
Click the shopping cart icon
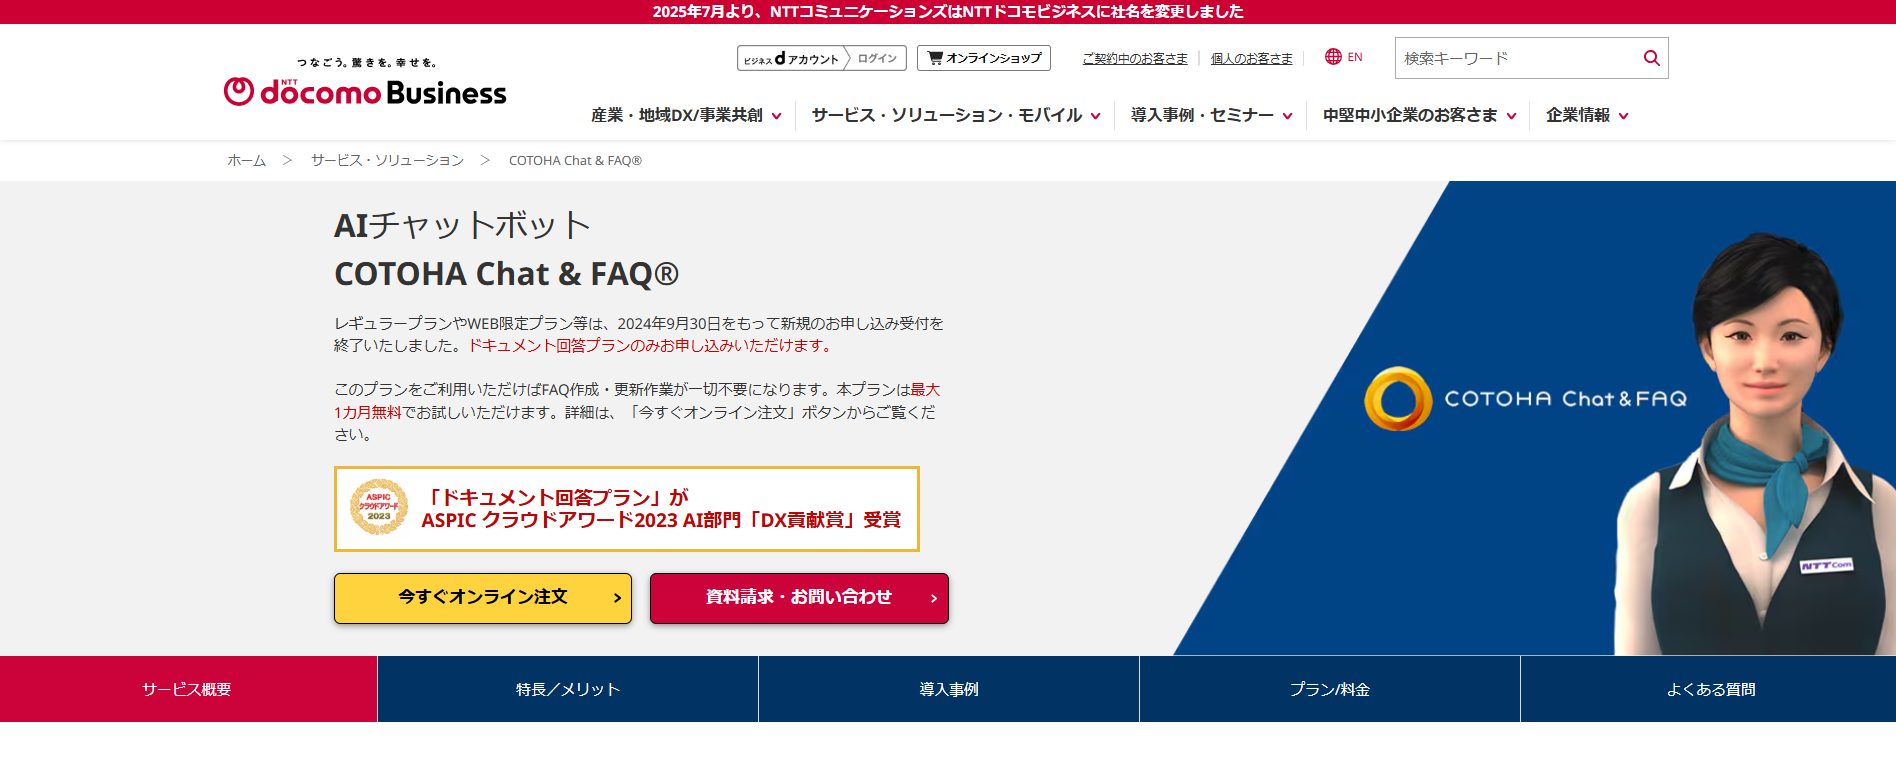[x=935, y=58]
